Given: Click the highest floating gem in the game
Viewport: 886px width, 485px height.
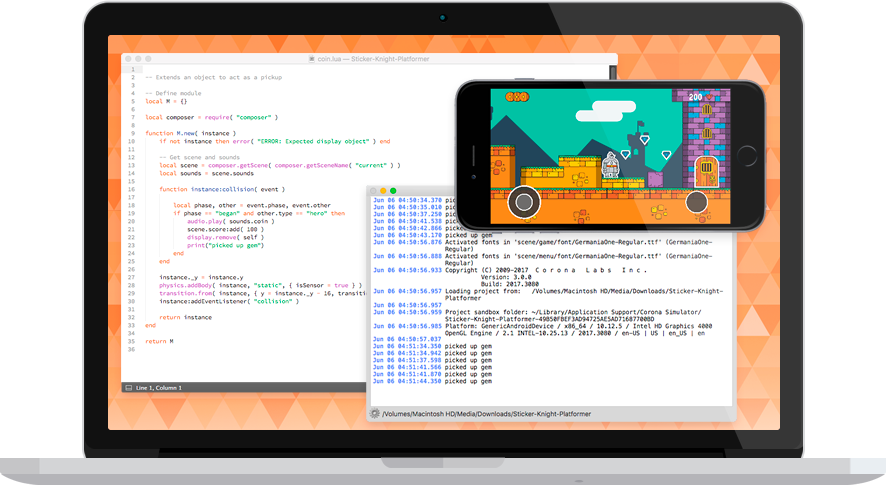Looking at the screenshot, I should click(644, 138).
